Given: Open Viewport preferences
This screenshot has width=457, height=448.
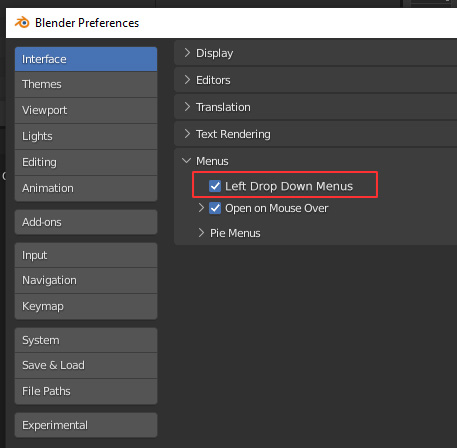Looking at the screenshot, I should click(86, 110).
